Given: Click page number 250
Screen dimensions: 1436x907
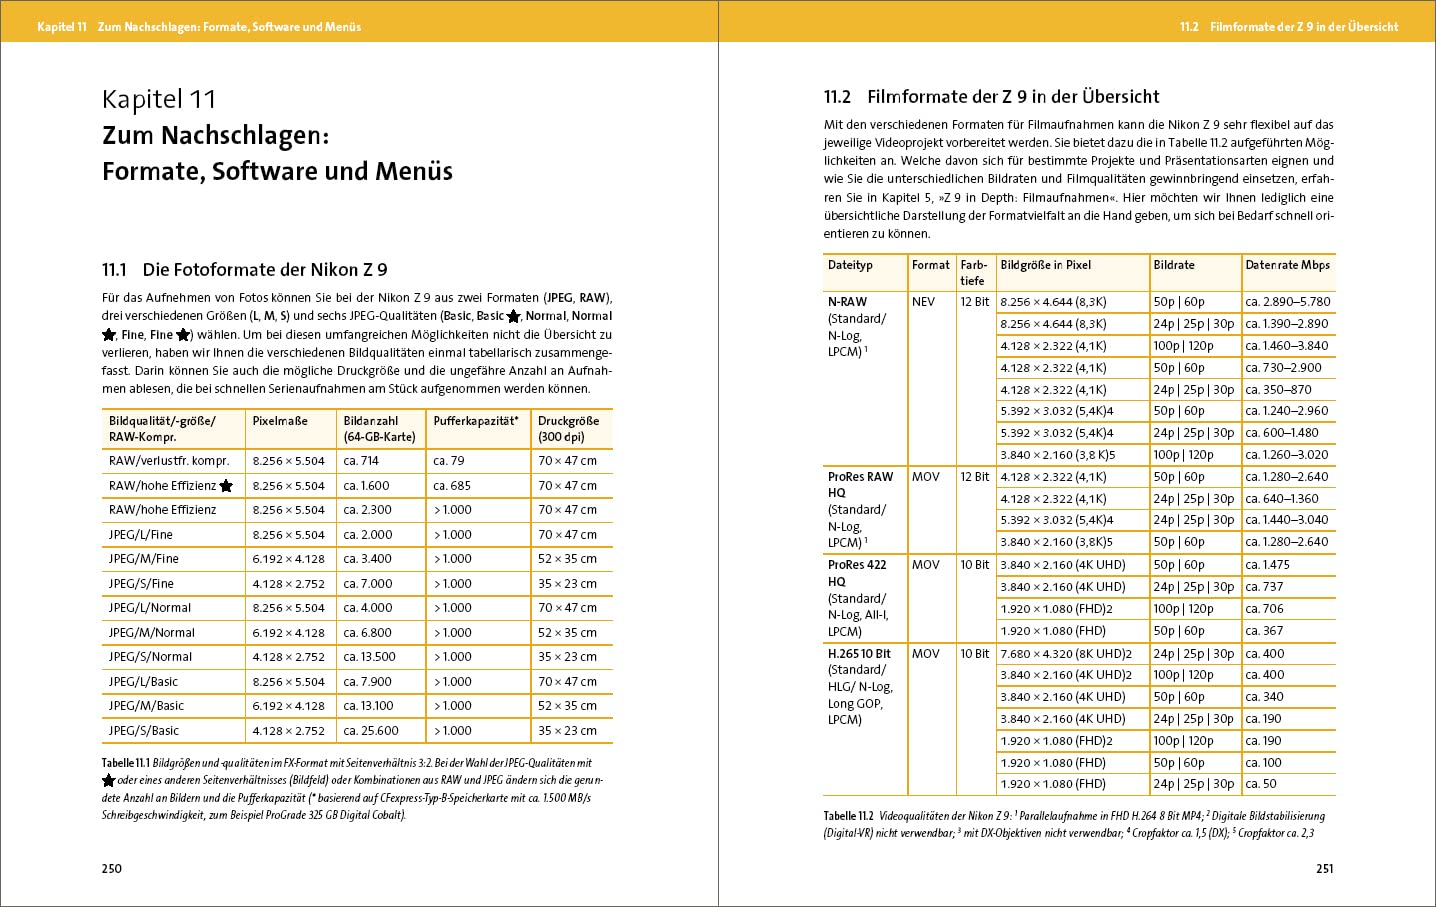Looking at the screenshot, I should (112, 869).
